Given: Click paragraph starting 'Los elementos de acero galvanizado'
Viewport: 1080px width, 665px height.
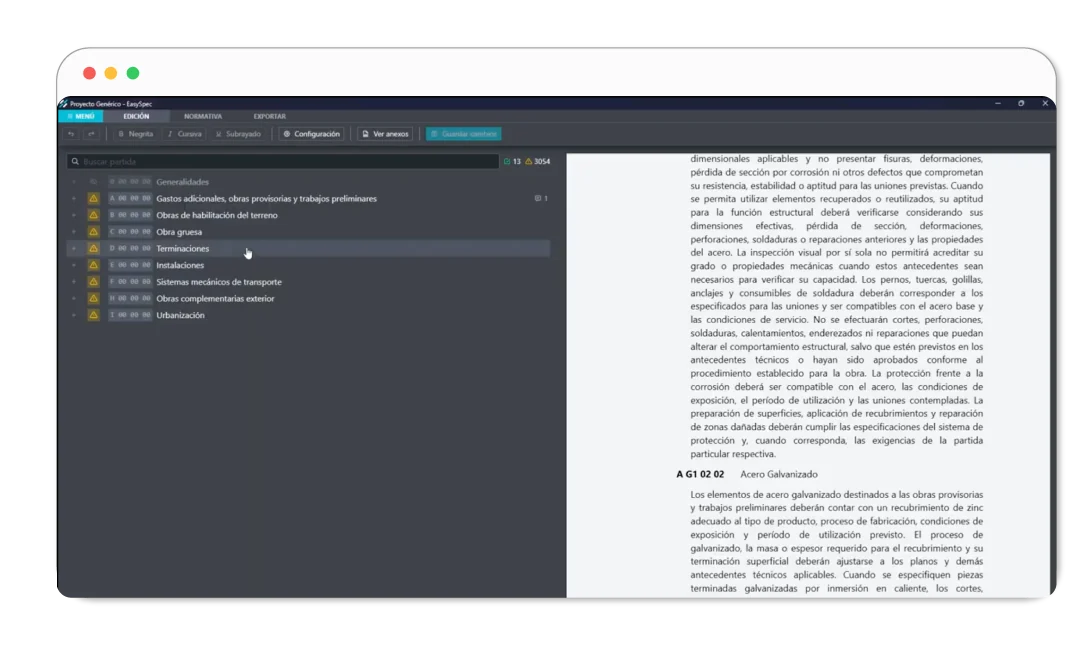Looking at the screenshot, I should [837, 541].
